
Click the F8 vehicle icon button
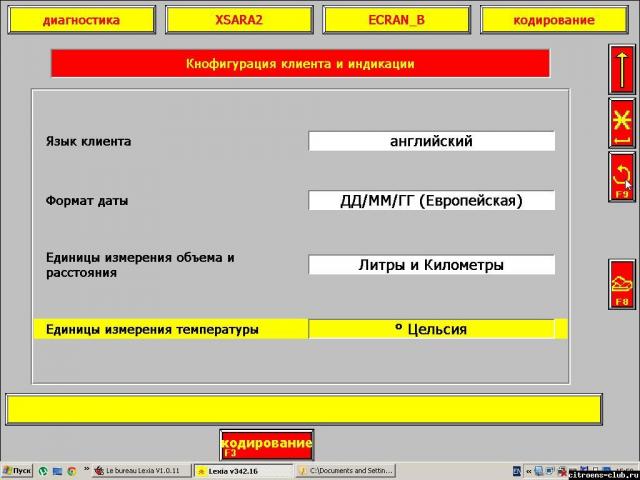(x=622, y=284)
